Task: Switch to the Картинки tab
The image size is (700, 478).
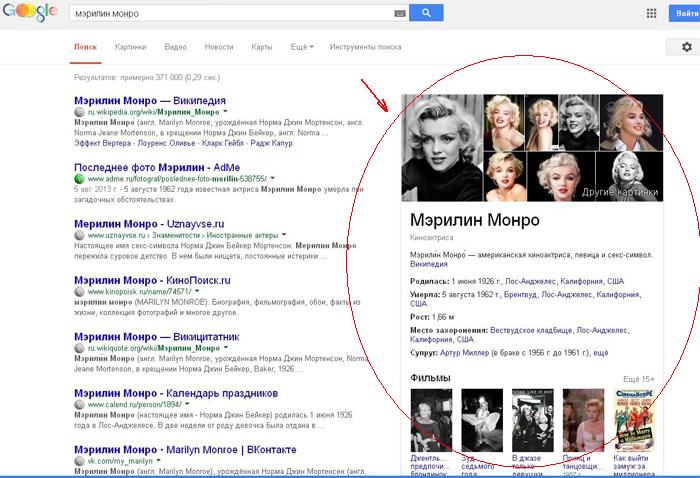Action: pos(130,47)
